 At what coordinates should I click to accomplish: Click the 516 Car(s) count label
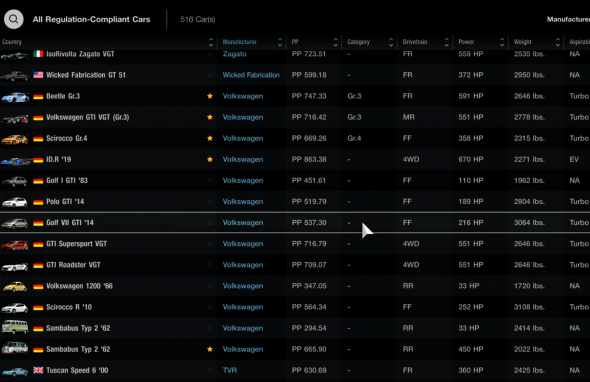[198, 19]
